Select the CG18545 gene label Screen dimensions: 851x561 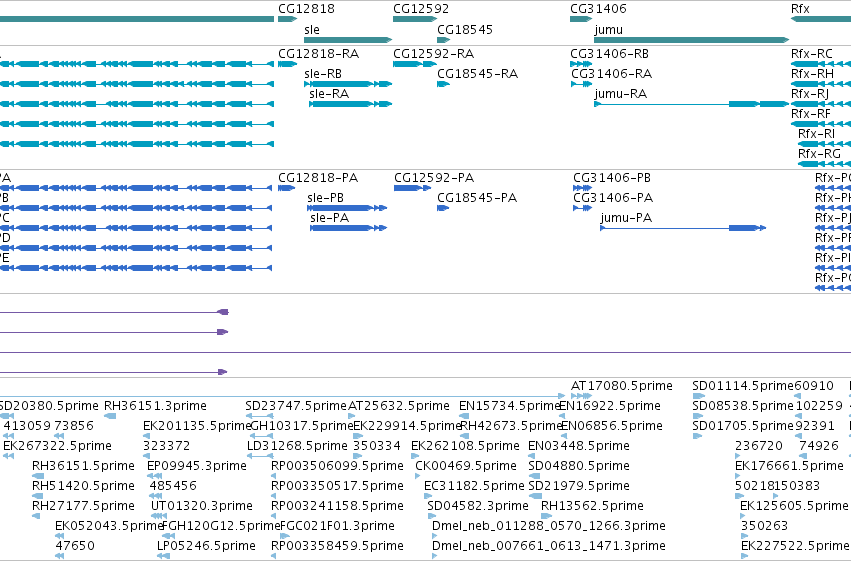(x=465, y=29)
